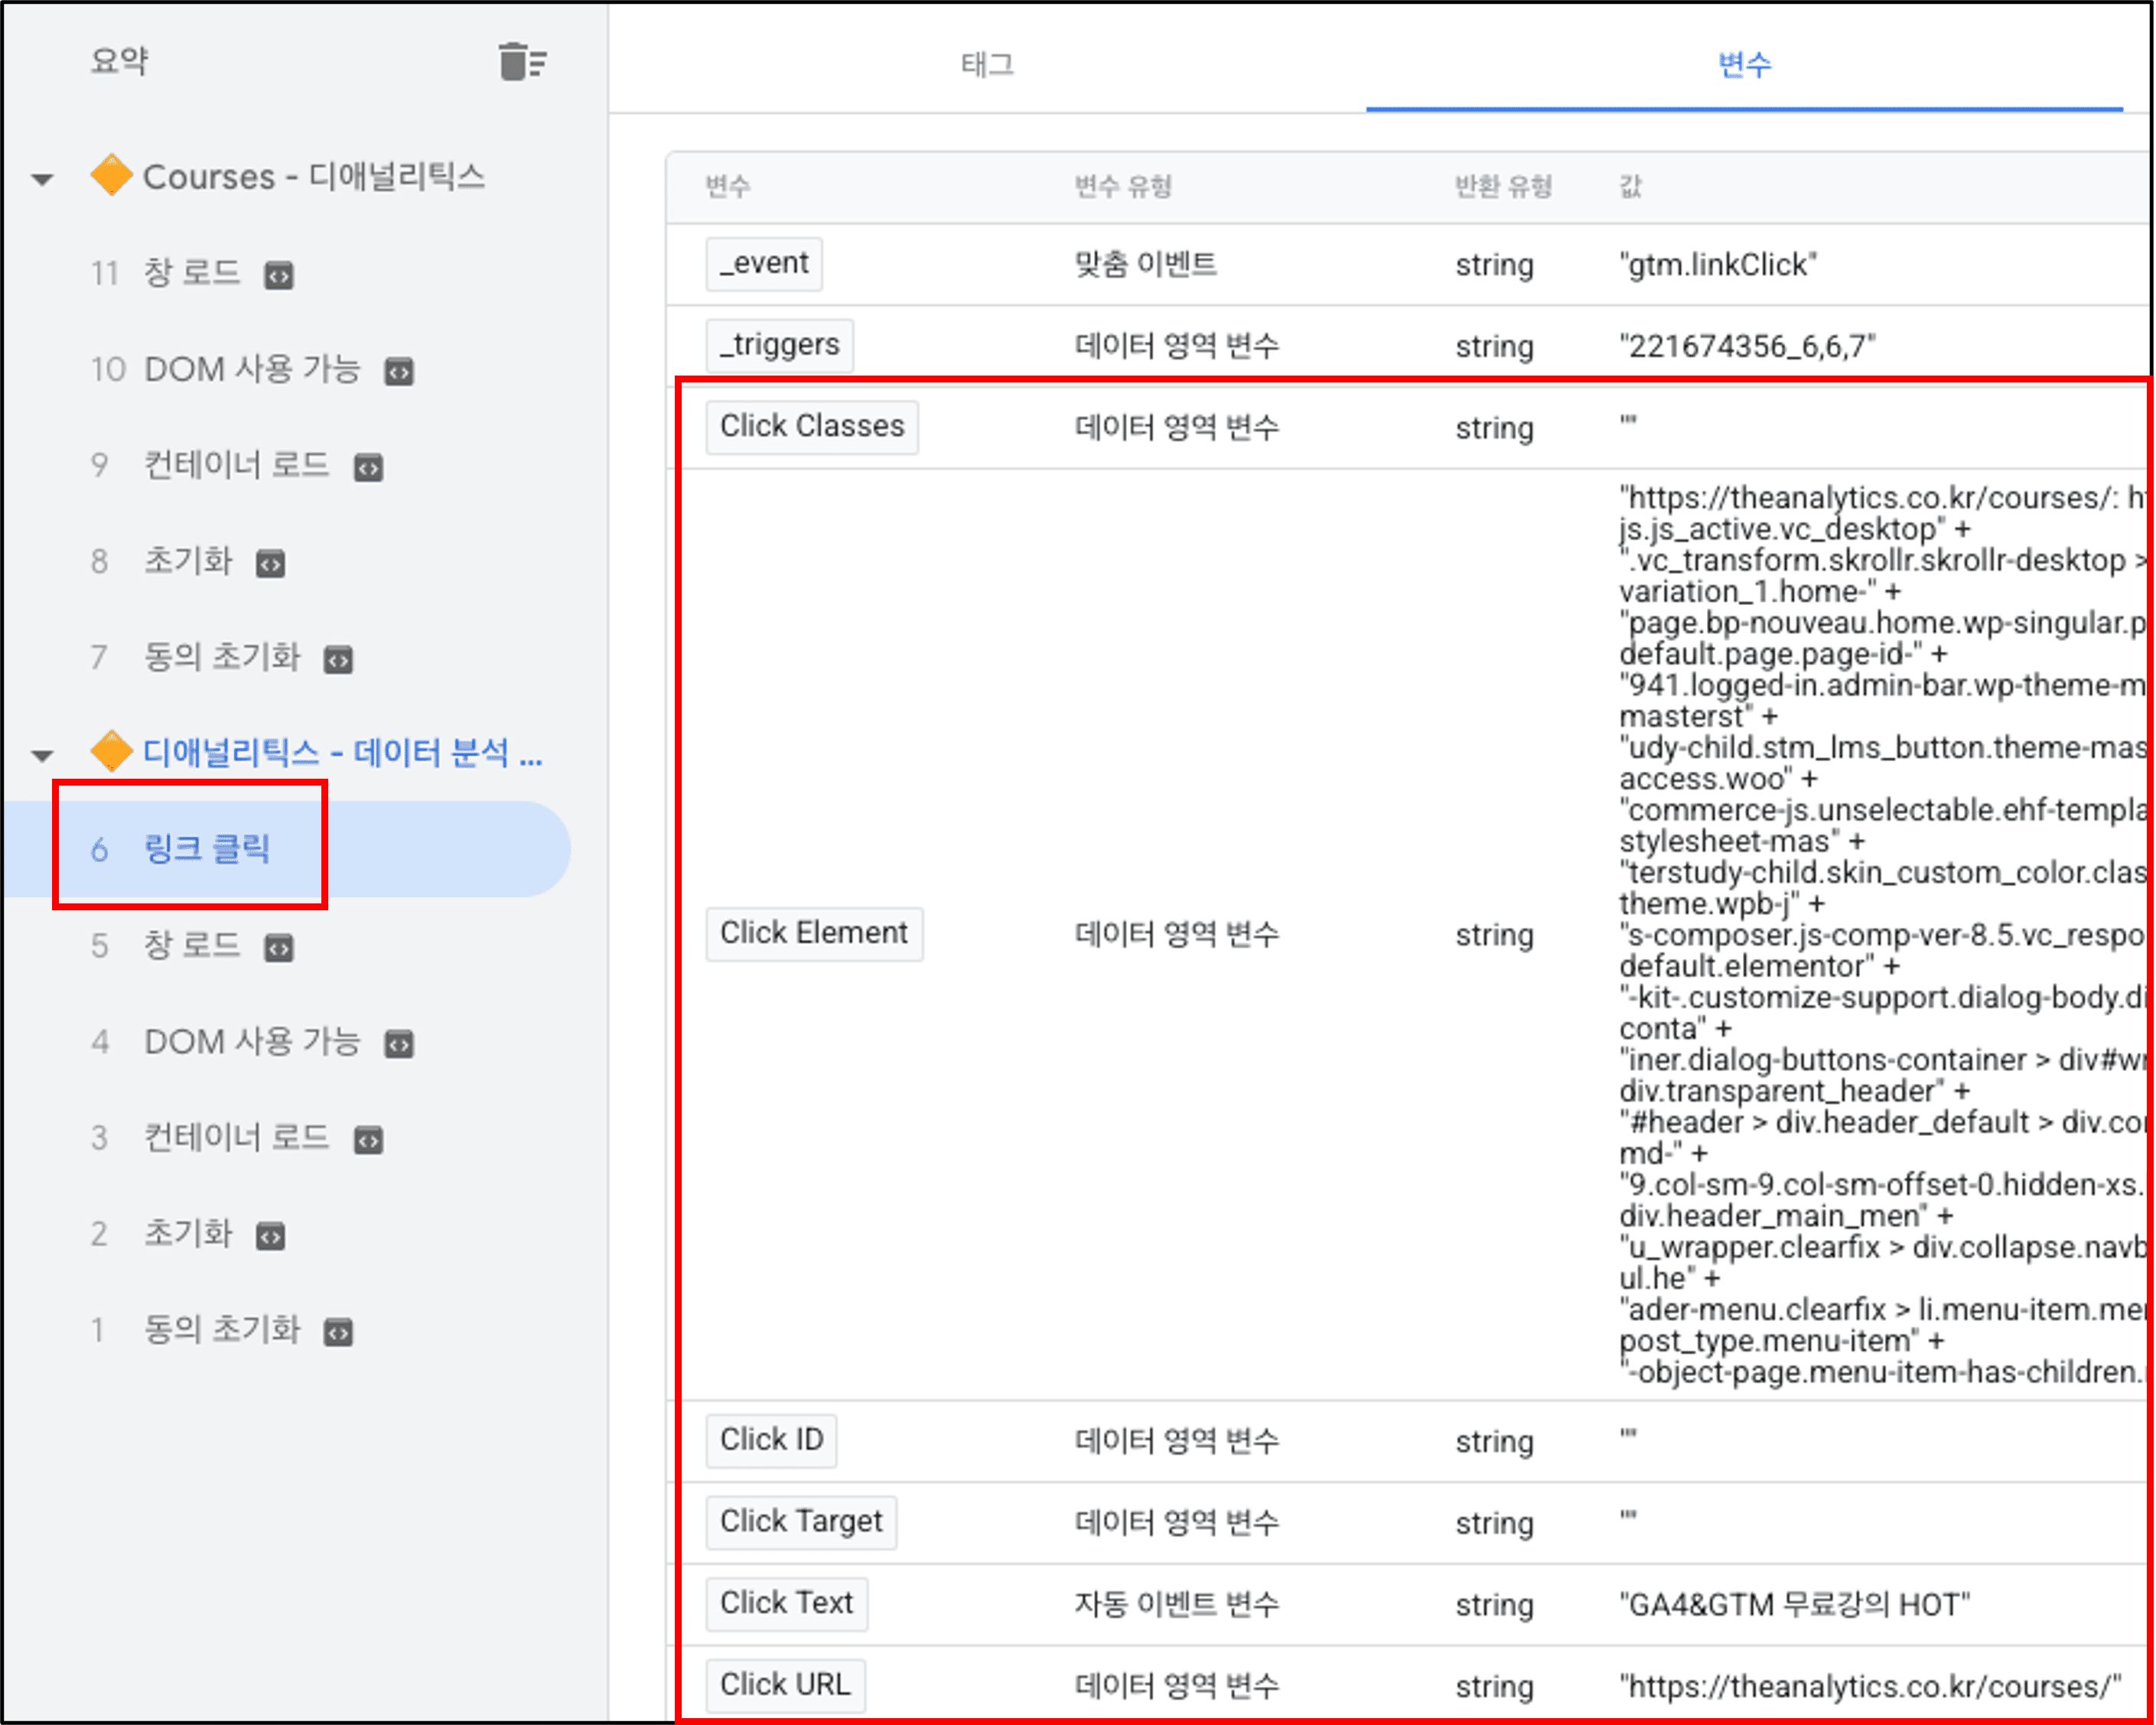Open the _triggers variable chip
This screenshot has height=1725, width=2156.
tap(780, 345)
